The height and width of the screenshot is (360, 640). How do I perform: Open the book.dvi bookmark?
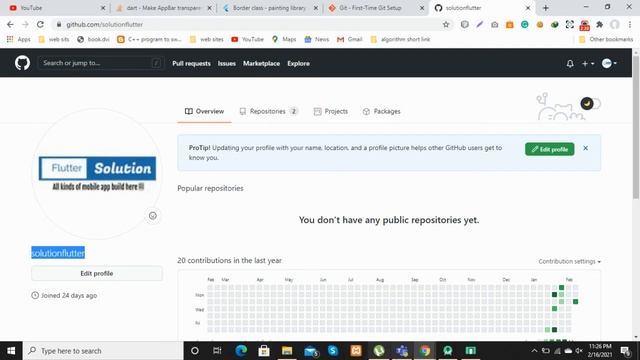[93, 39]
